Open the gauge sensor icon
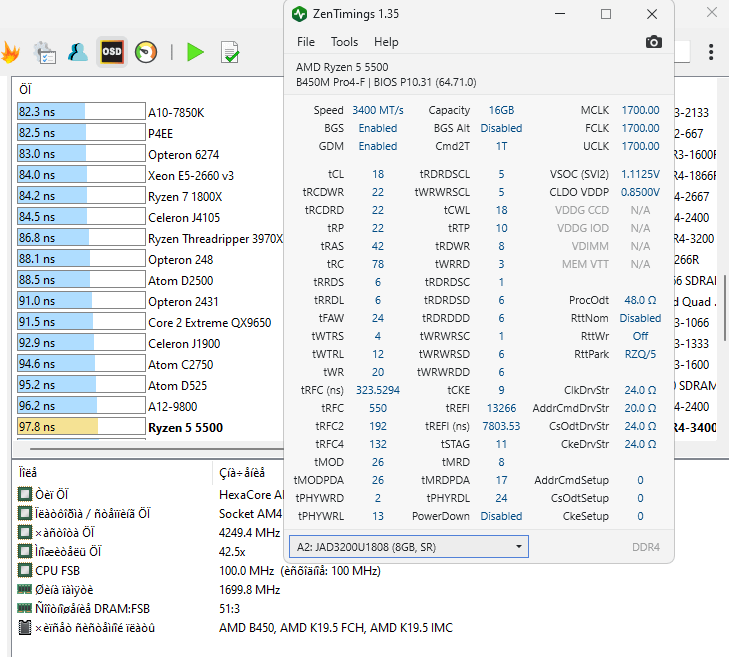The width and height of the screenshot is (729, 657). pos(146,52)
